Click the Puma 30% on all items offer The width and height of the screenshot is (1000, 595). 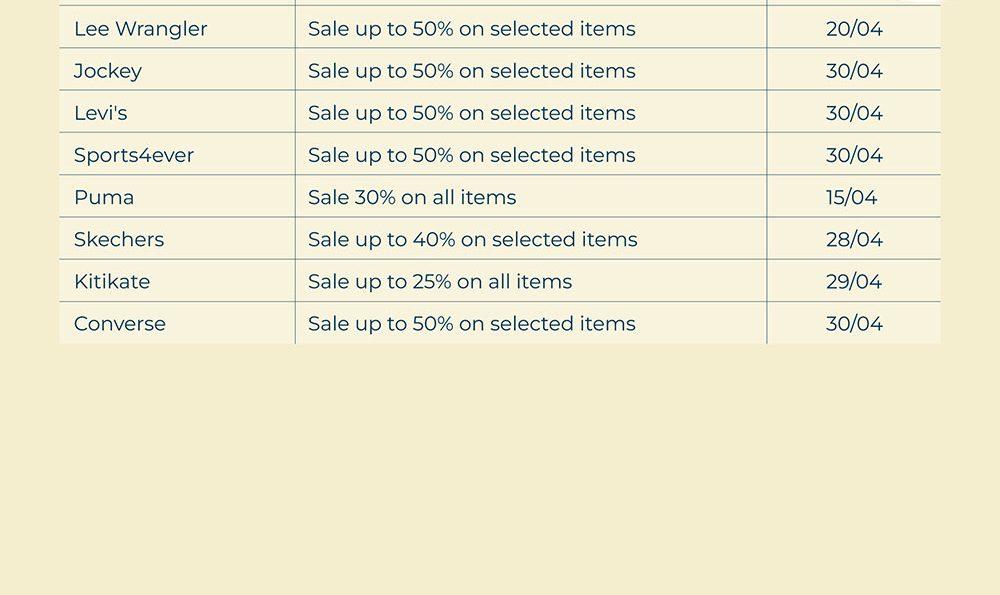tap(412, 197)
